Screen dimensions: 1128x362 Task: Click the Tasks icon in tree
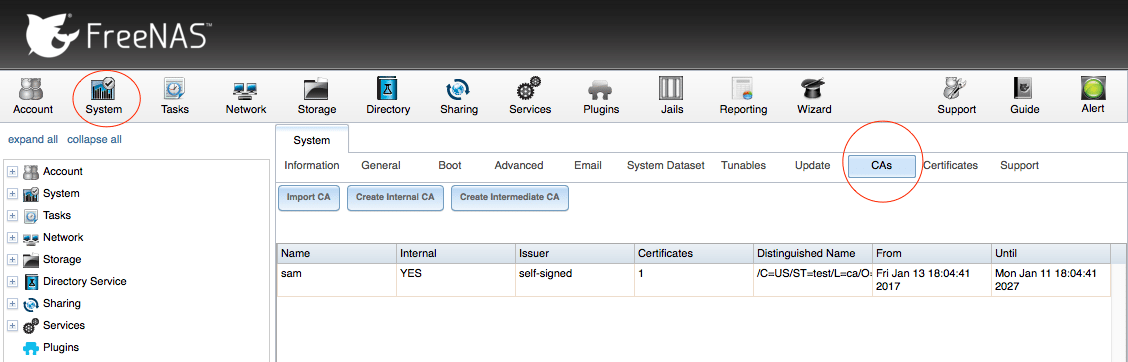pos(31,216)
